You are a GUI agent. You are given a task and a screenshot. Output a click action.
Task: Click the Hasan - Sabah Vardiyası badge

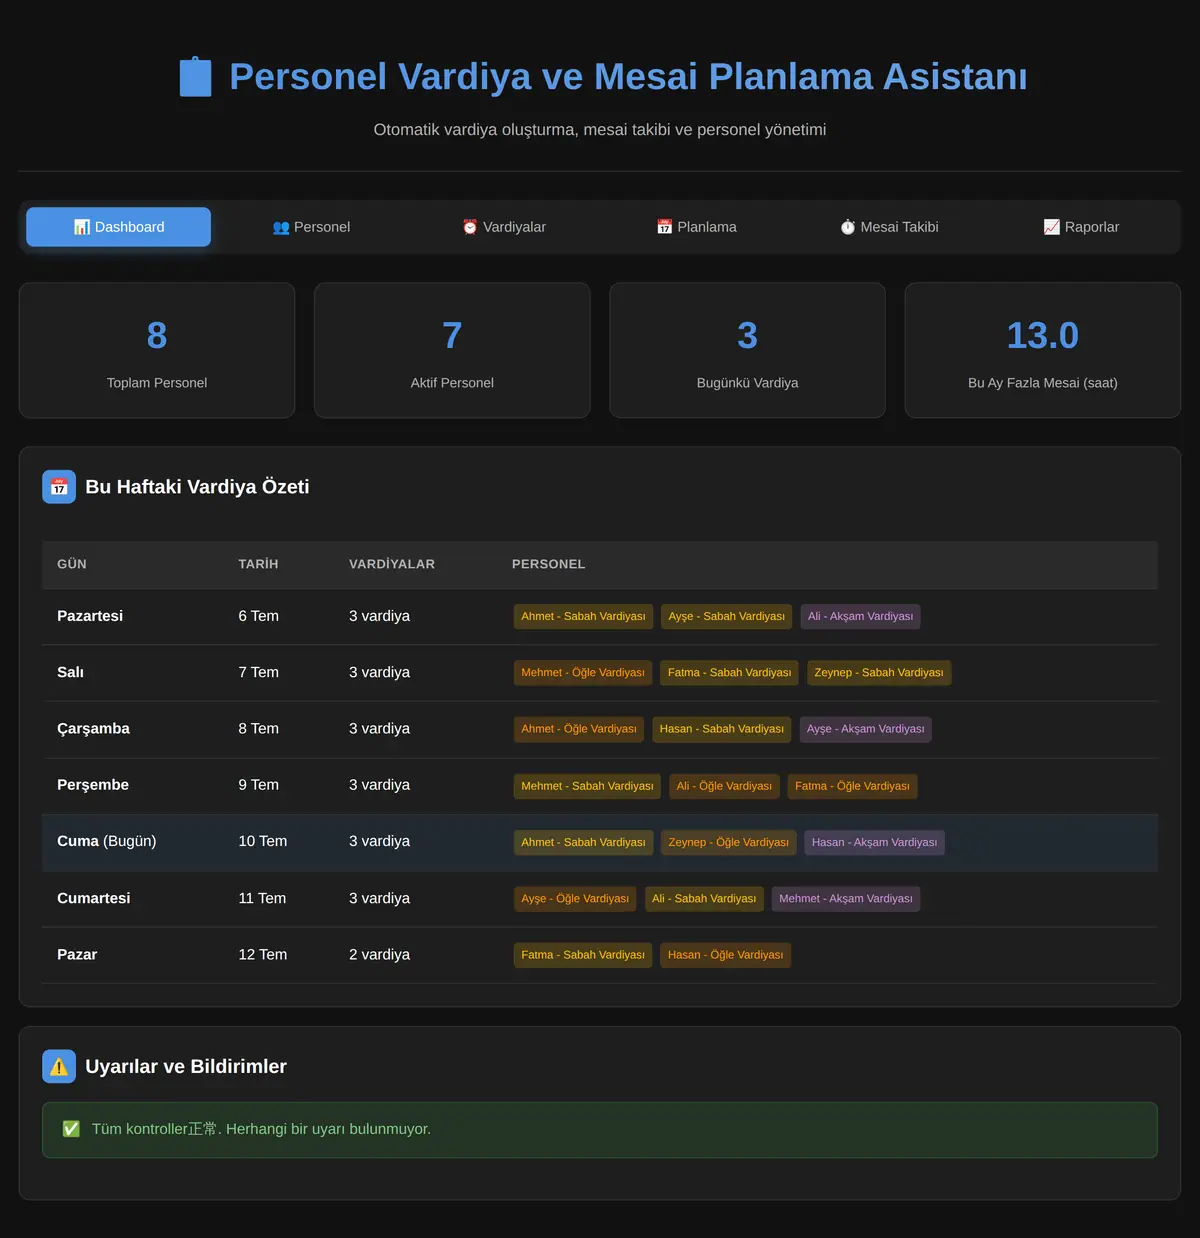click(x=722, y=729)
